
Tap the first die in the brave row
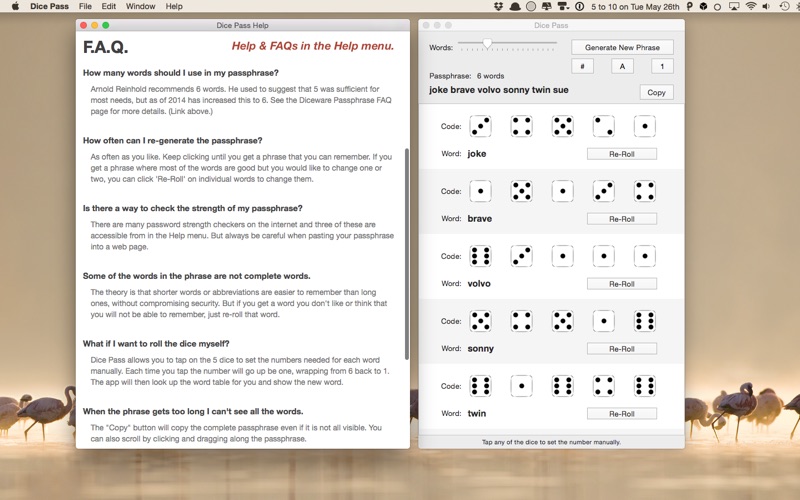pos(480,191)
